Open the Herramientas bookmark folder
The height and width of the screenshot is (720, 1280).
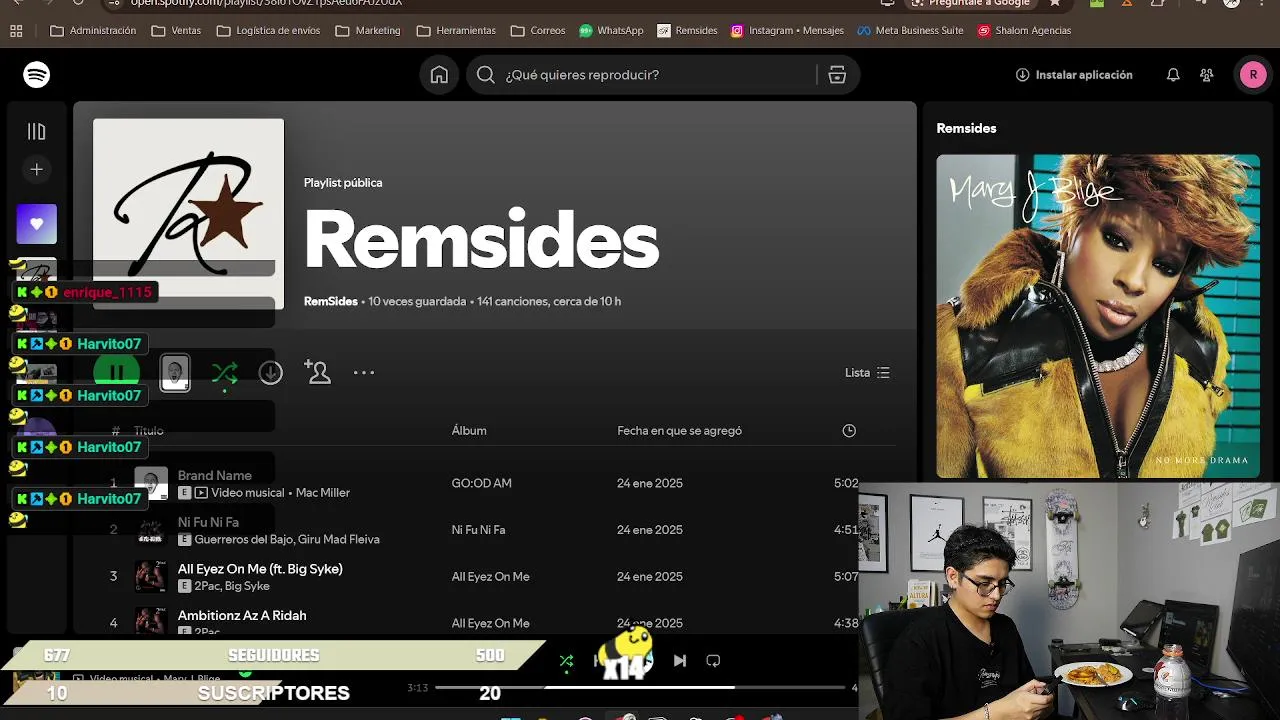(456, 31)
